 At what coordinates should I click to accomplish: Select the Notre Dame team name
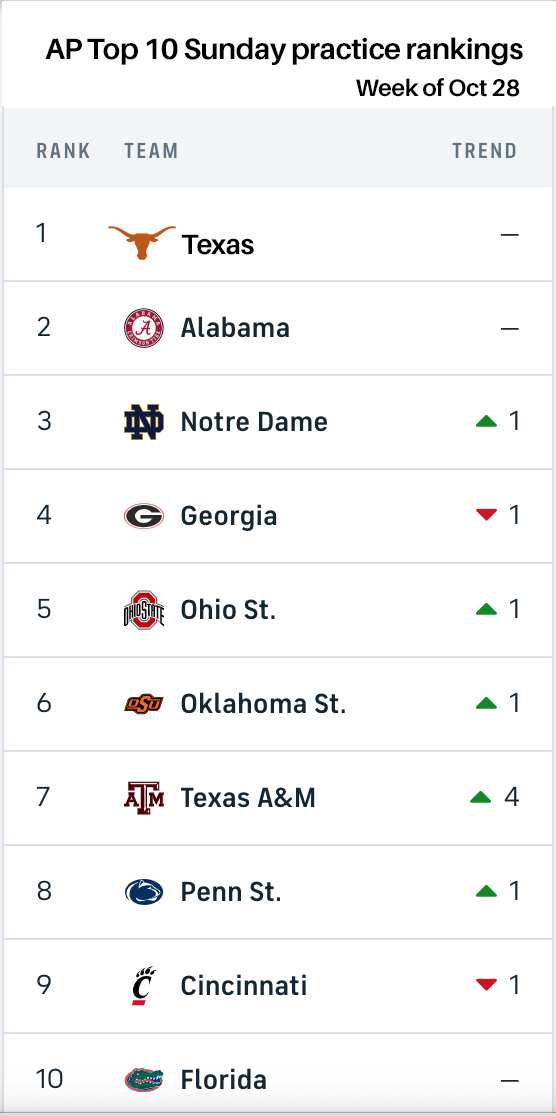pyautogui.click(x=254, y=422)
